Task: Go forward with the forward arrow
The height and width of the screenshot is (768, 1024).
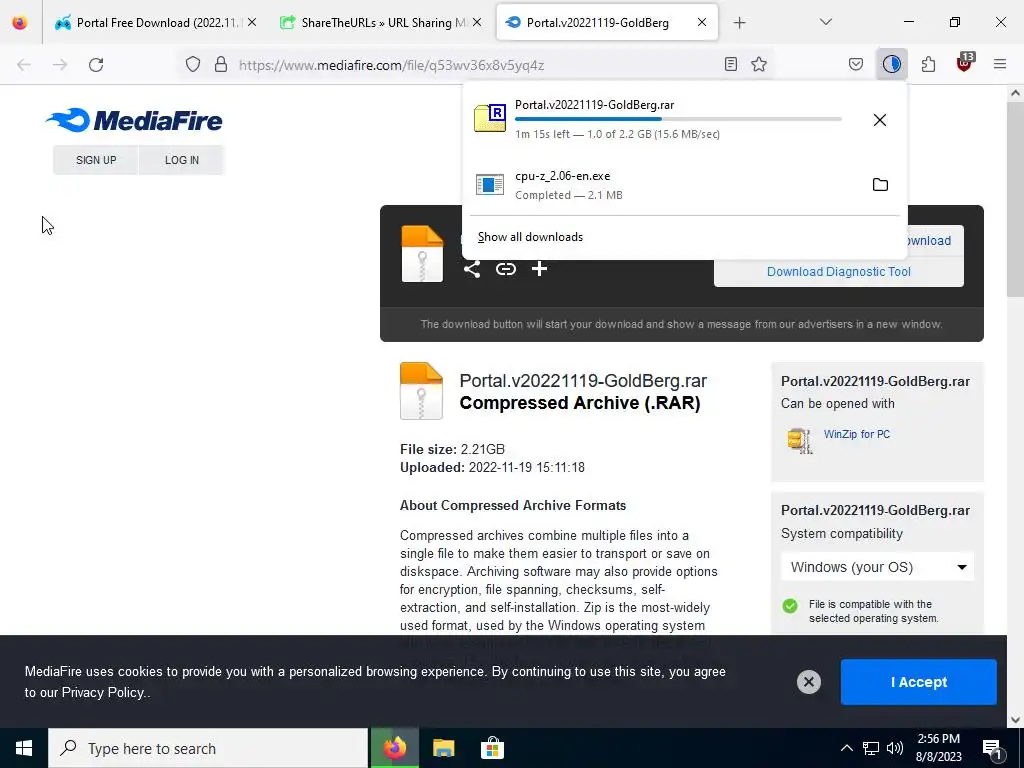Action: [x=60, y=64]
